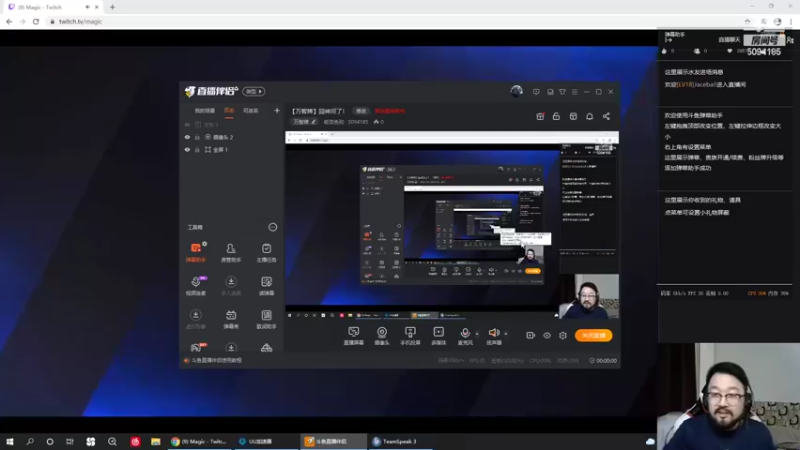Open the 虚拟形象 tool
800x450 pixels.
[196, 319]
